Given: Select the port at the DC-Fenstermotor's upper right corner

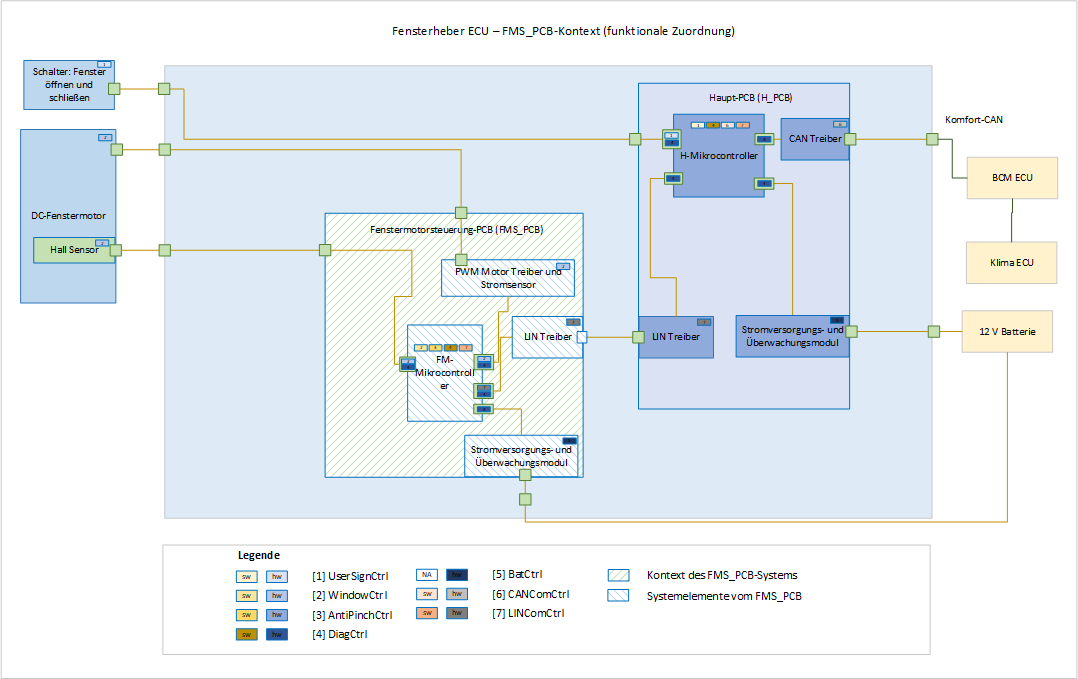Looking at the screenshot, I should pos(117,149).
